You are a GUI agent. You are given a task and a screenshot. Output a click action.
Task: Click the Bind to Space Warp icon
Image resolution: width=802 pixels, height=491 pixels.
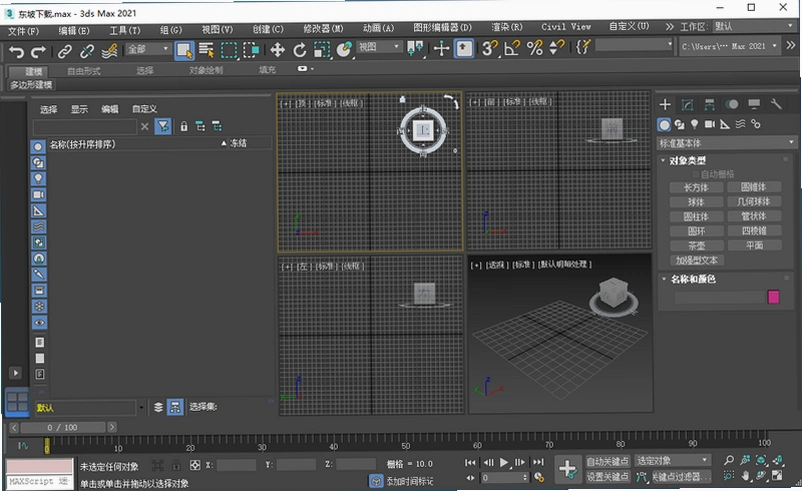click(x=109, y=51)
